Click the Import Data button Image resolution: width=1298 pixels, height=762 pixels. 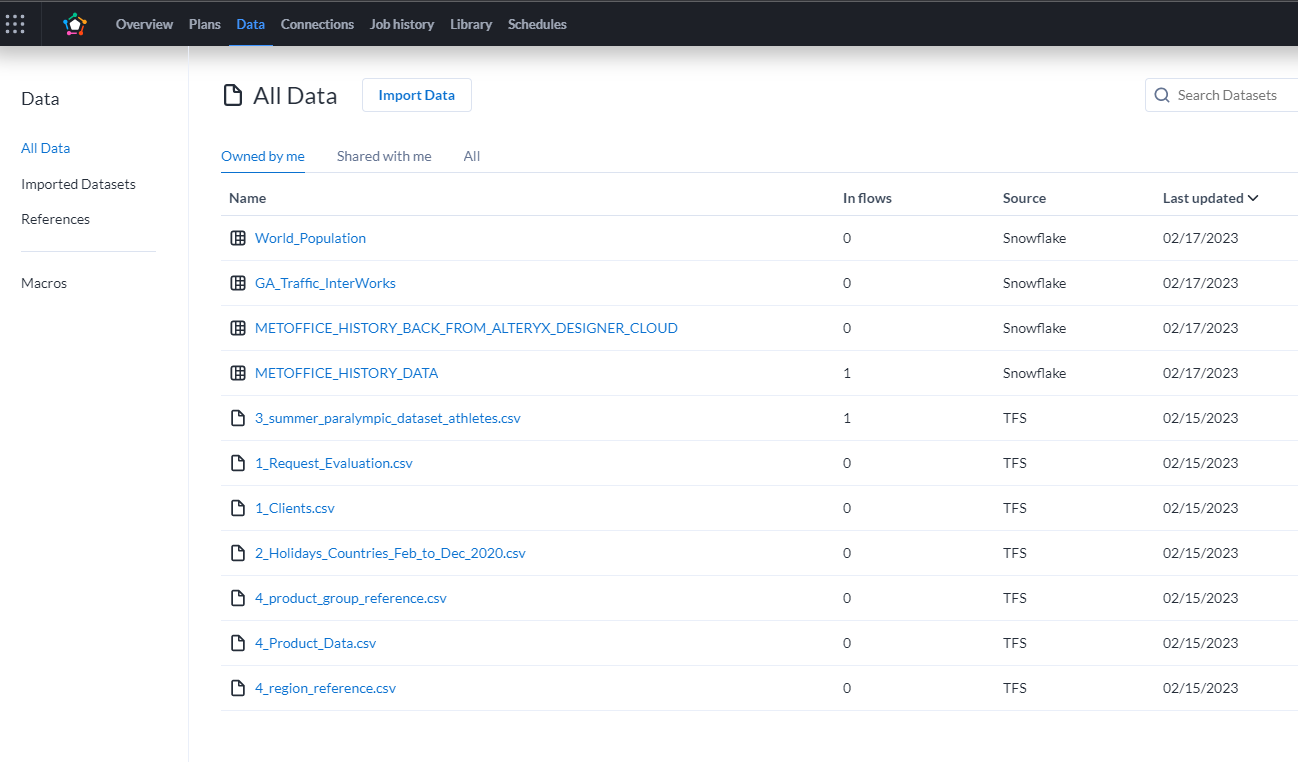coord(416,95)
